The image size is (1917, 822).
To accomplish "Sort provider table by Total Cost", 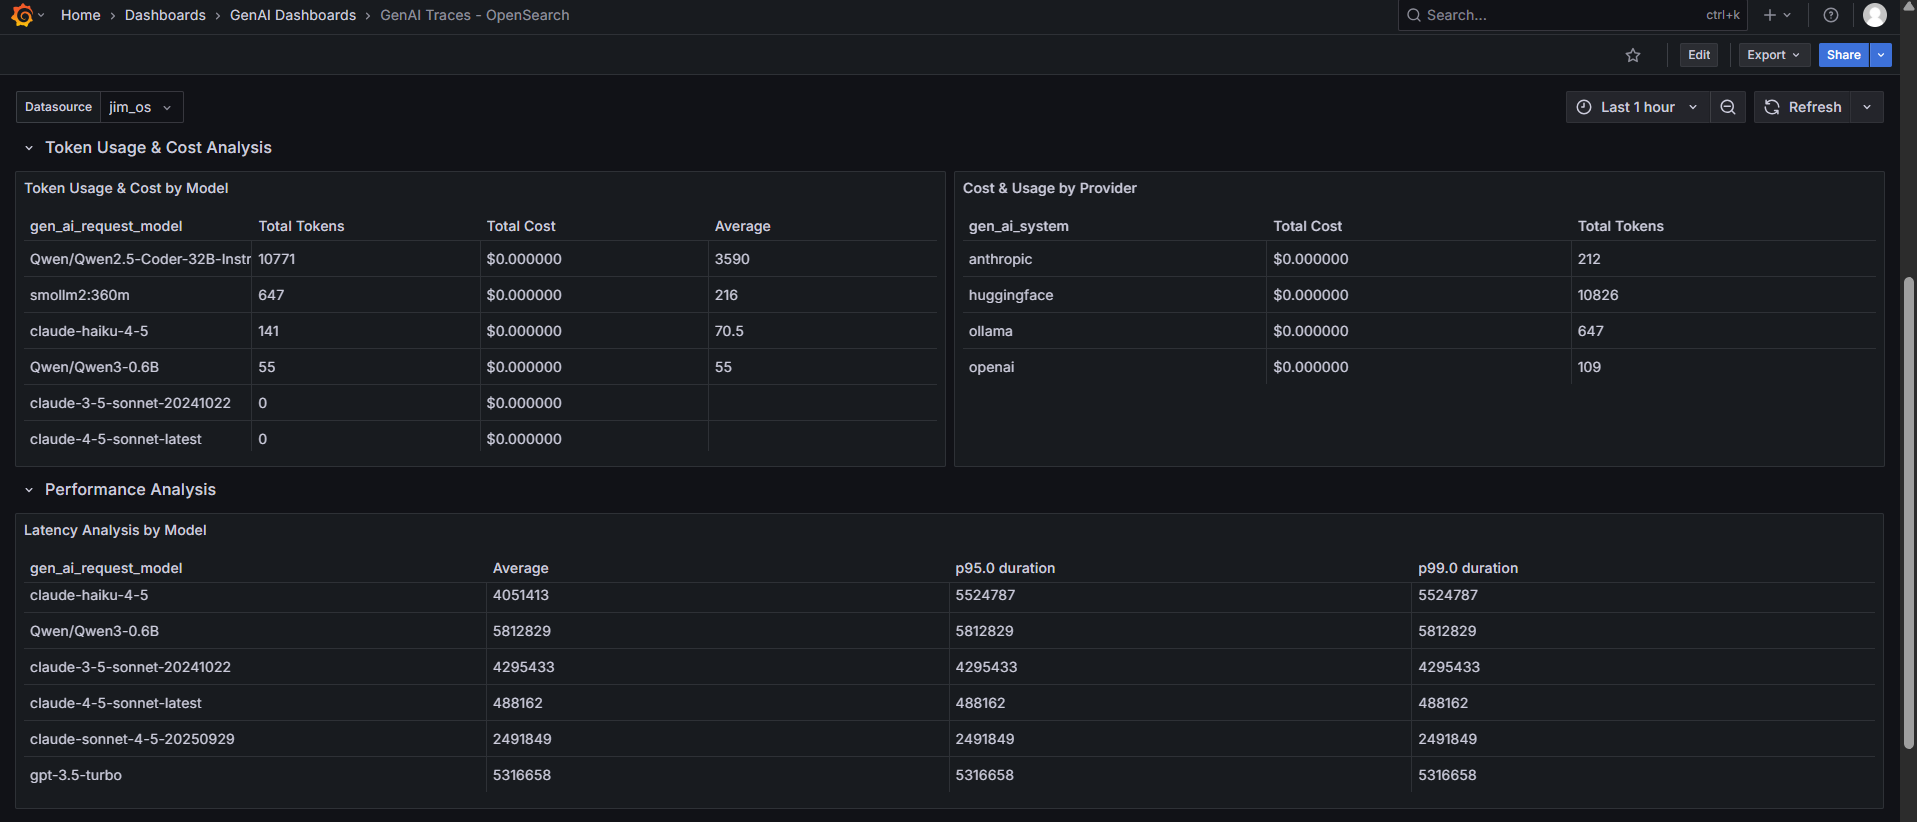I will tap(1307, 226).
